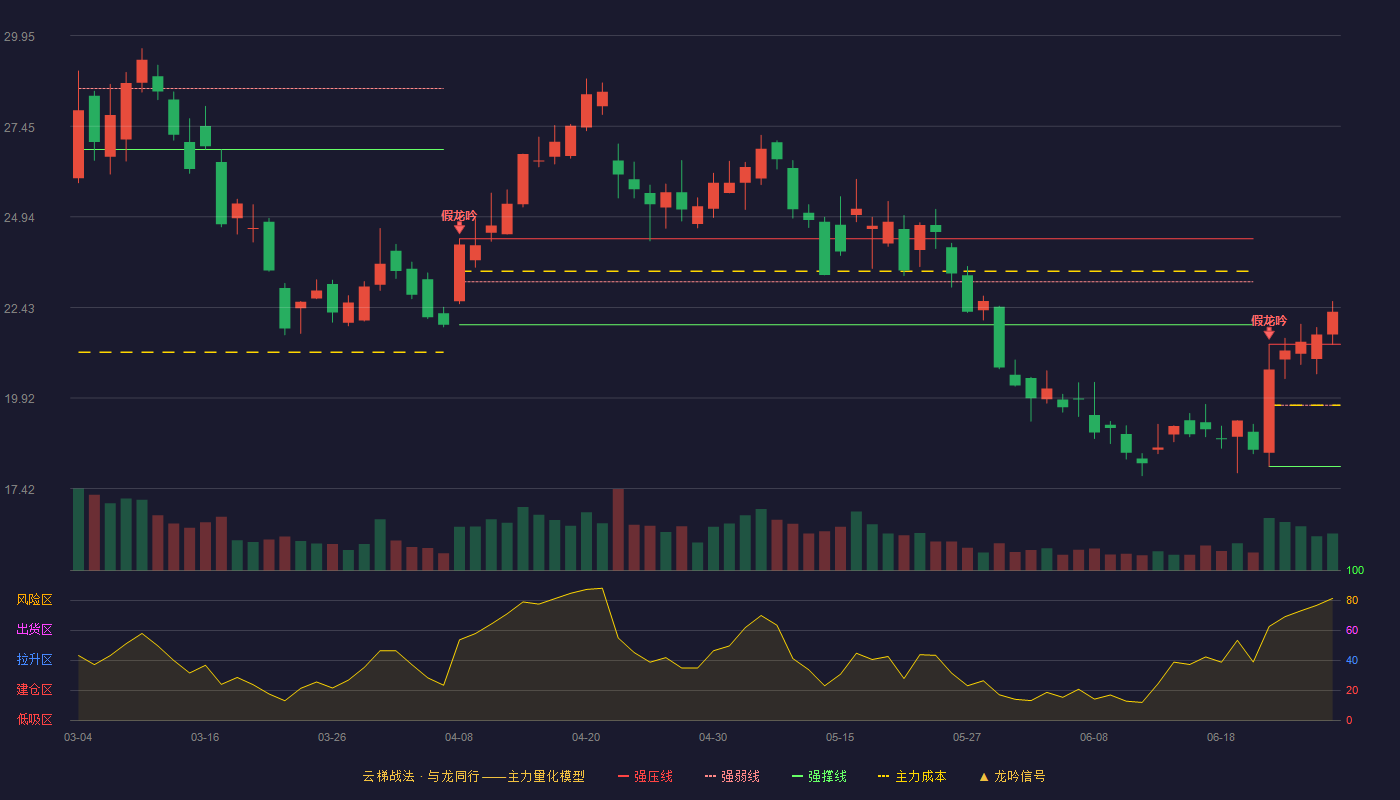
Task: Click the 04-20 date label
Action: (x=586, y=737)
